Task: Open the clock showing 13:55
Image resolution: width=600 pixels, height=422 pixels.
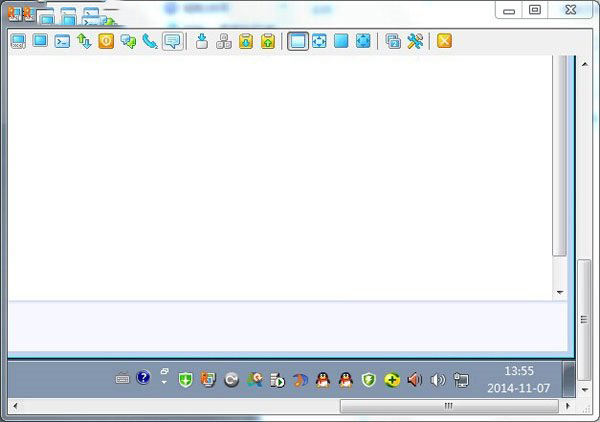Action: click(519, 371)
